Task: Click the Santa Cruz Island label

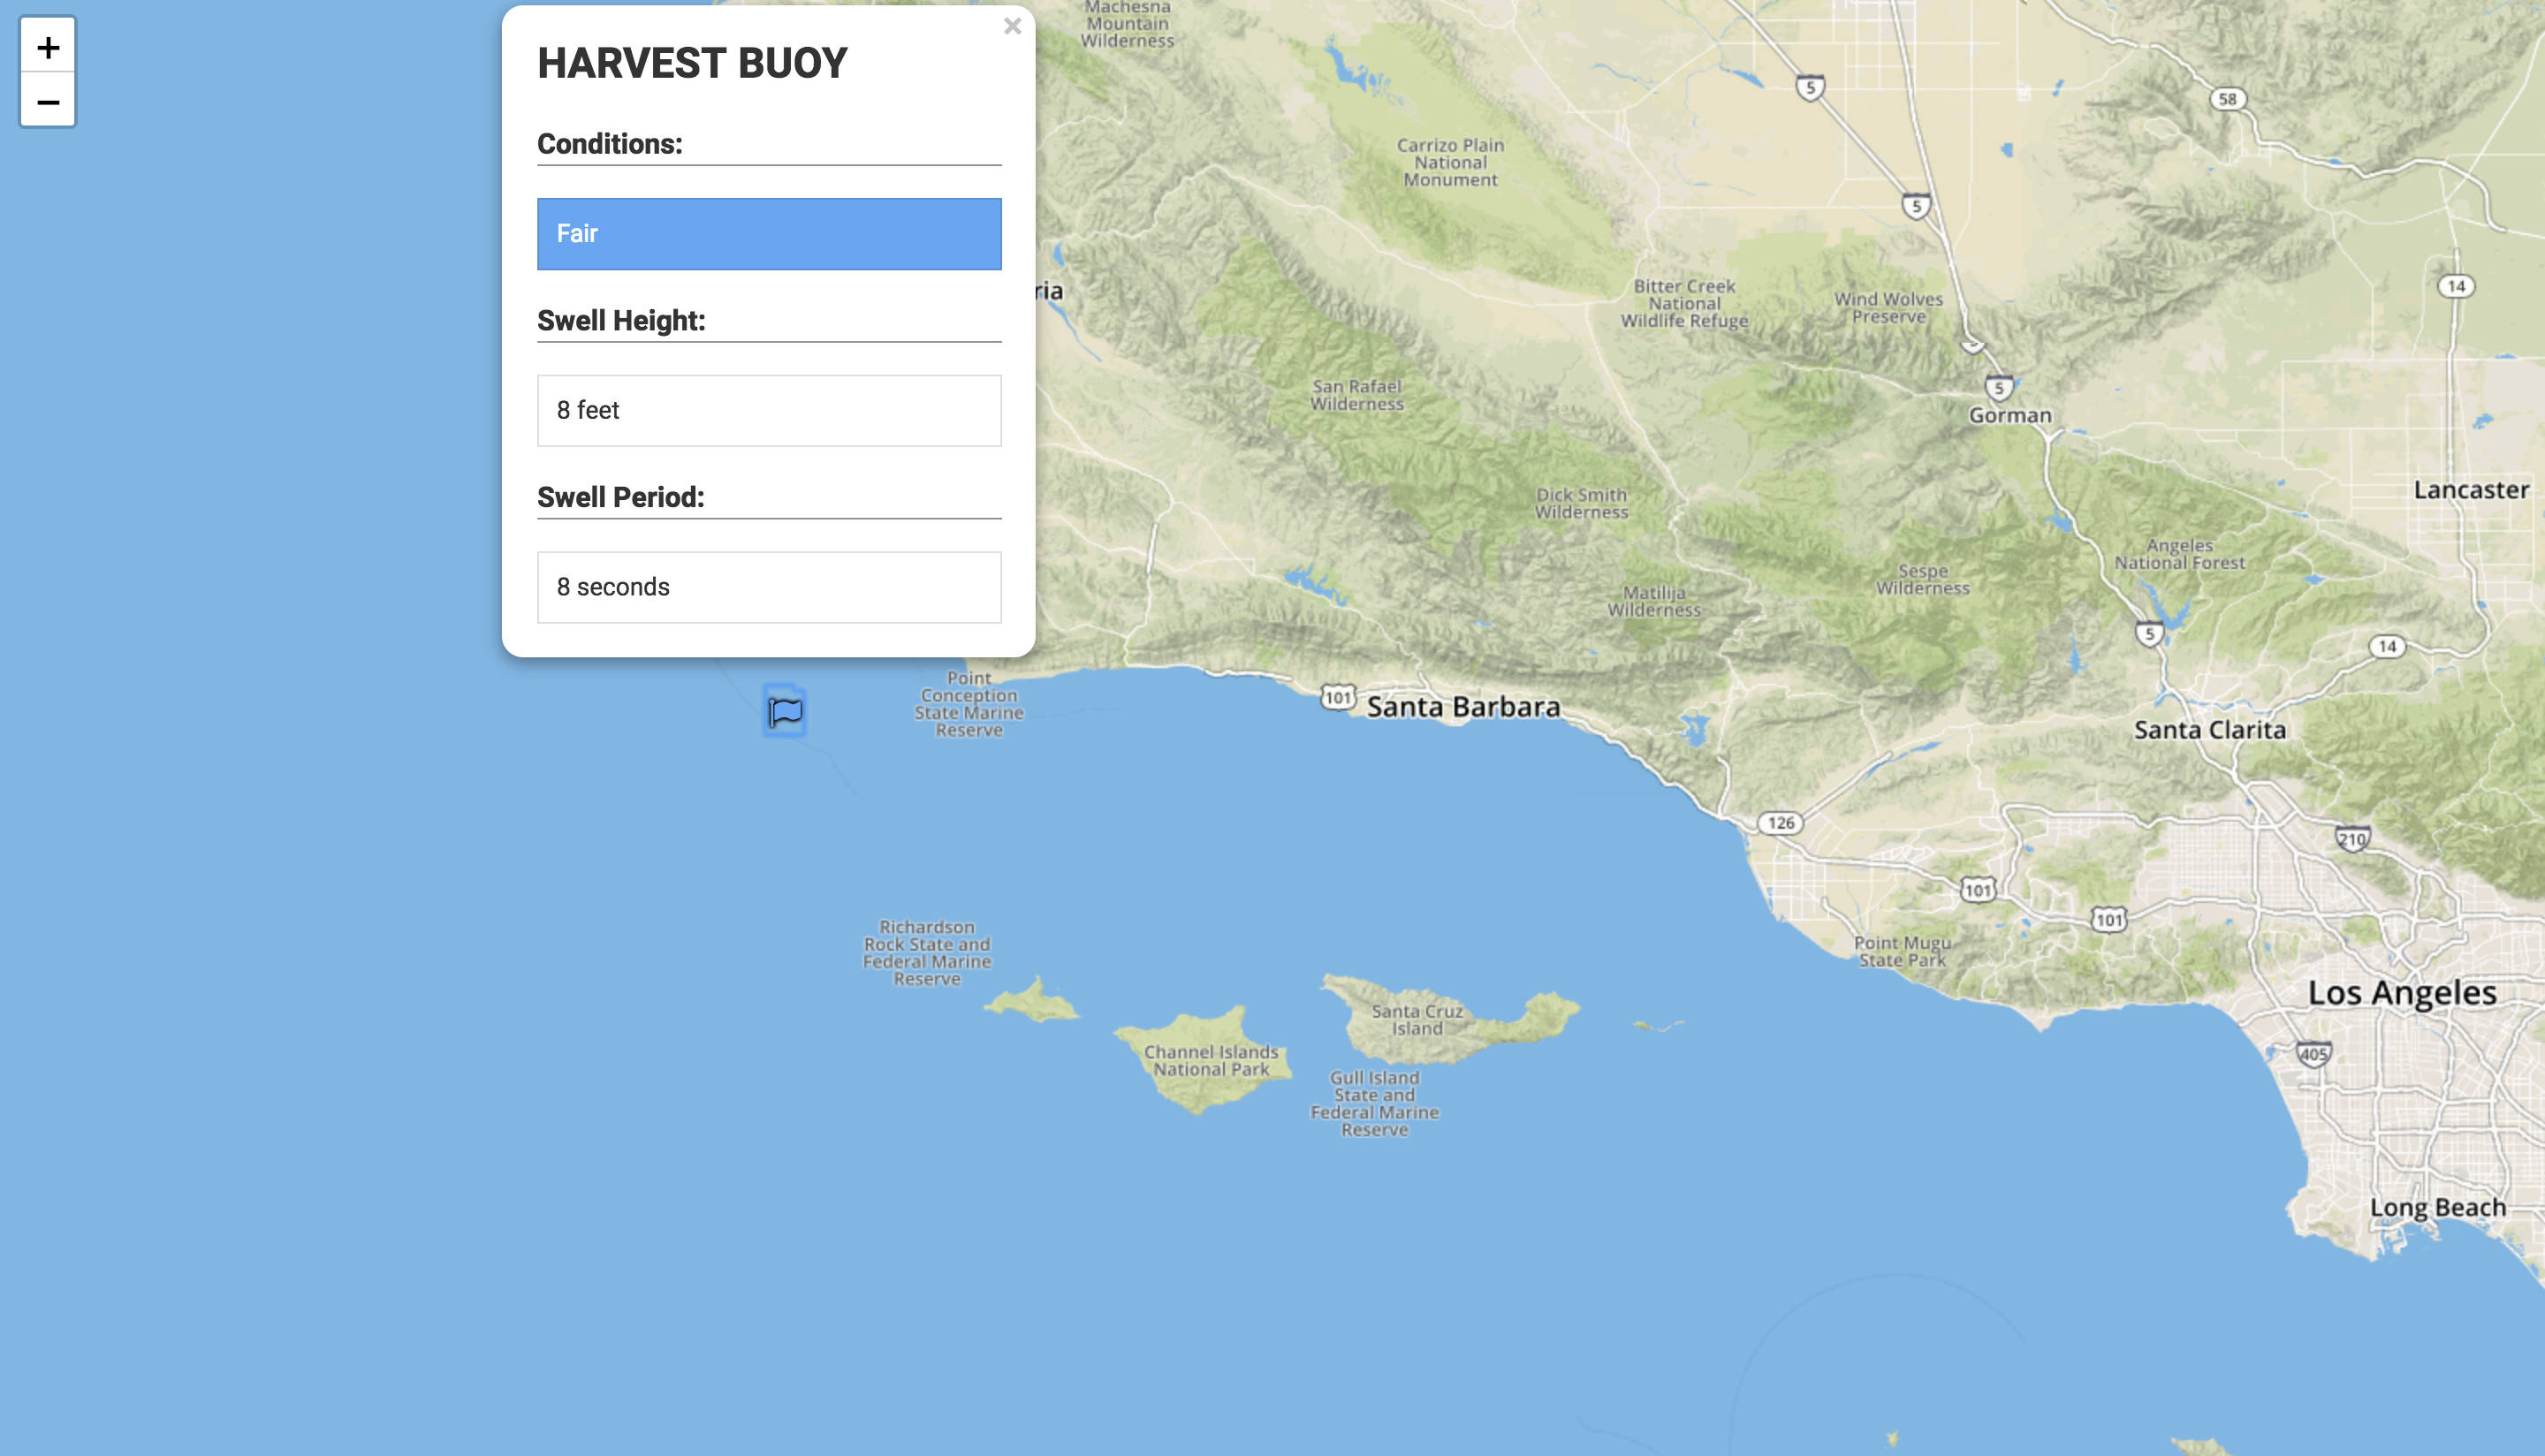Action: 1417,1019
